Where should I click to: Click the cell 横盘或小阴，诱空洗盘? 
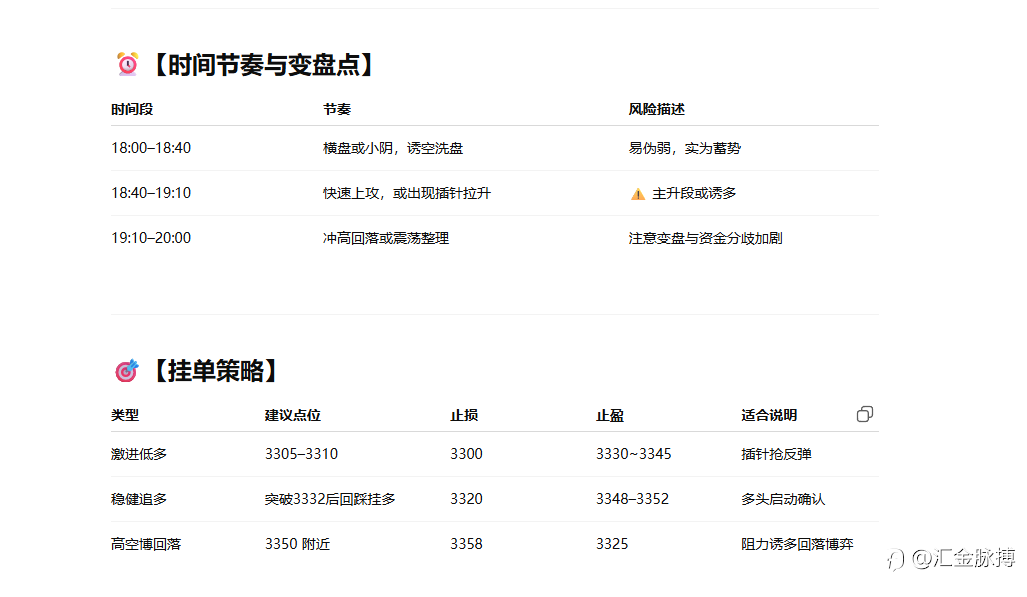393,148
